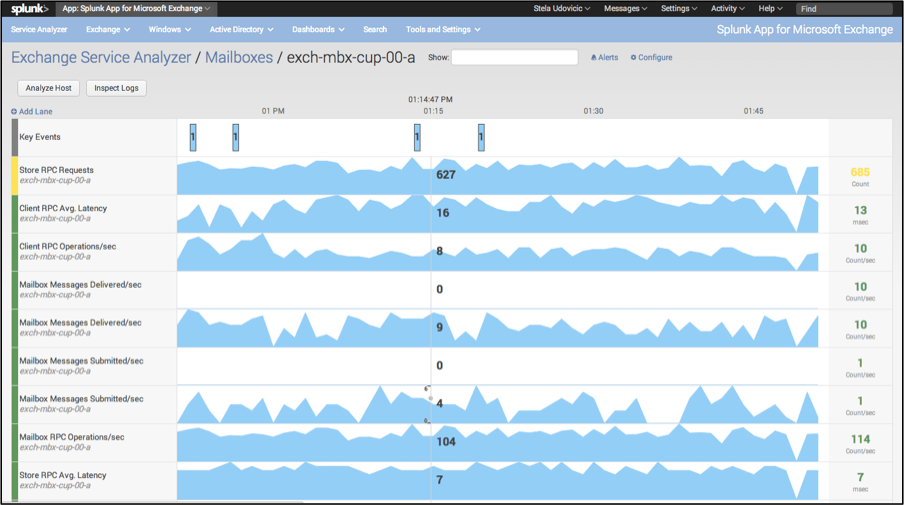Click the Inspect Logs button

click(x=116, y=88)
